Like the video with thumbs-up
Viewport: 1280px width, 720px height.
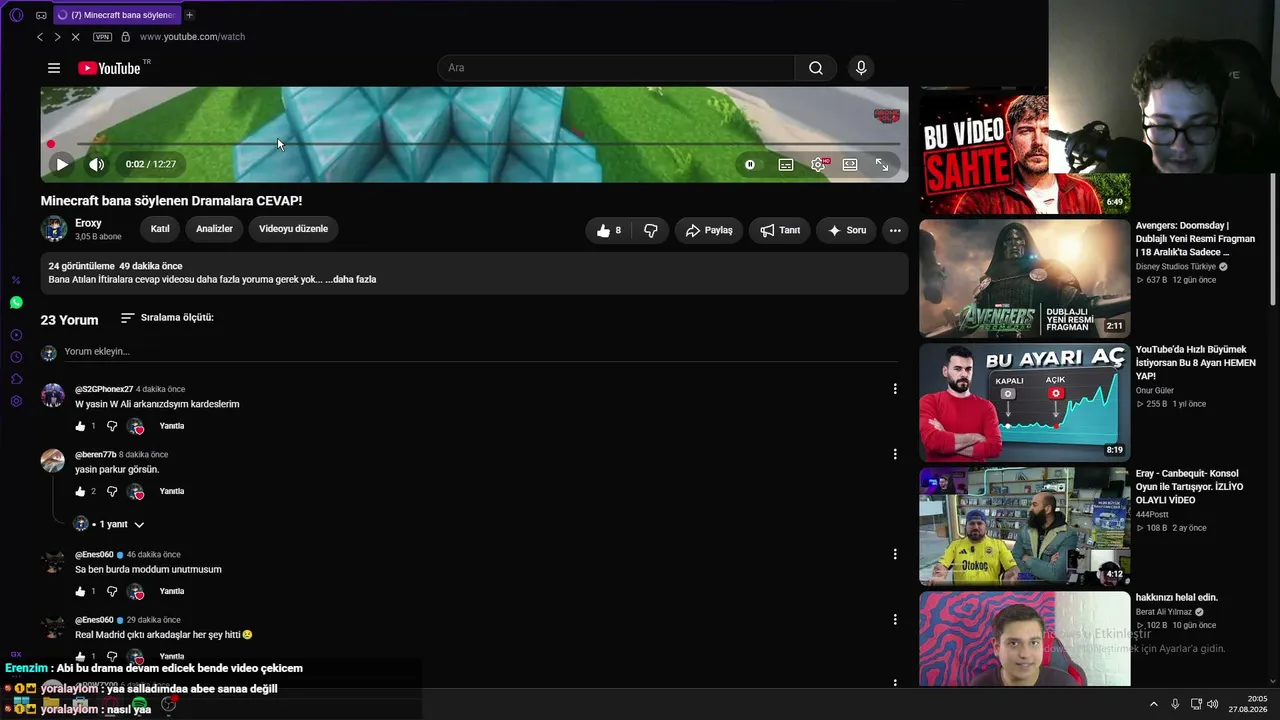(608, 230)
